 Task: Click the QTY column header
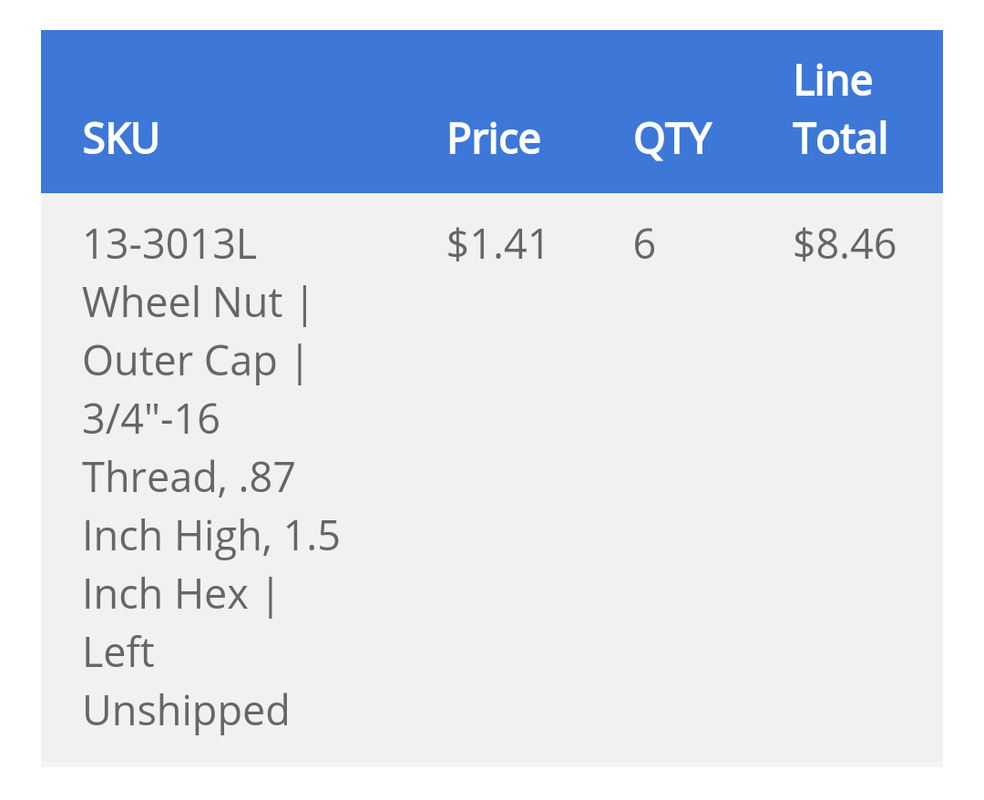[x=672, y=139]
